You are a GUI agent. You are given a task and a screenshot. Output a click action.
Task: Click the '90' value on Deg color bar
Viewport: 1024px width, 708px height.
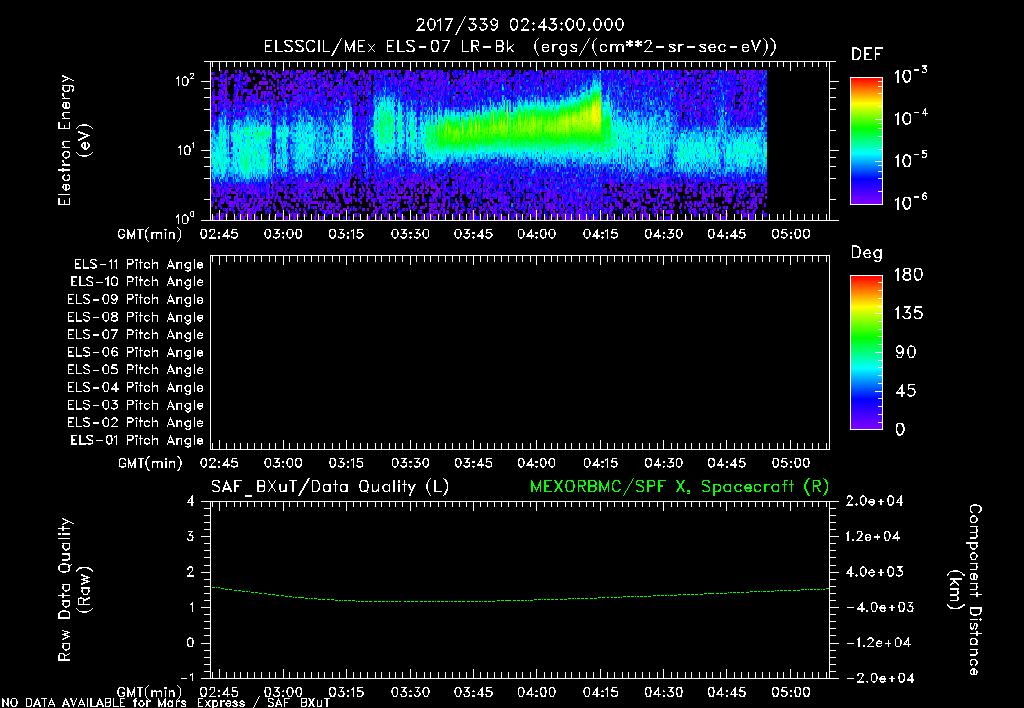(x=906, y=352)
